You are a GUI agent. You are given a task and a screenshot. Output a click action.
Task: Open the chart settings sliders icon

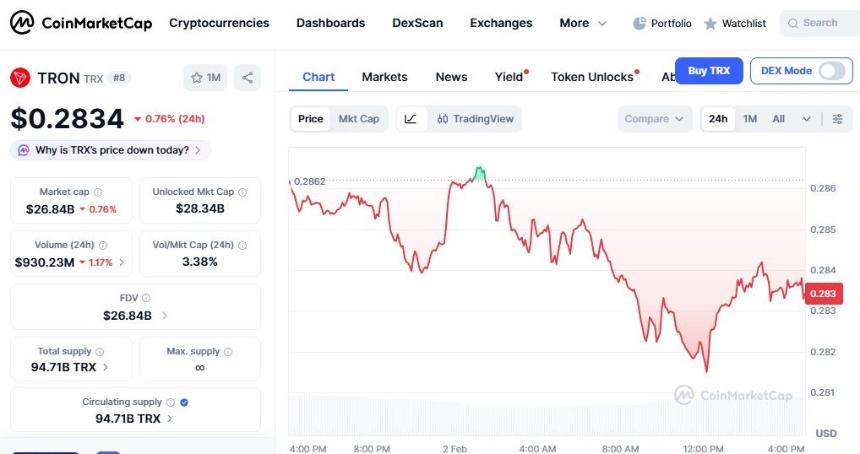[837, 119]
